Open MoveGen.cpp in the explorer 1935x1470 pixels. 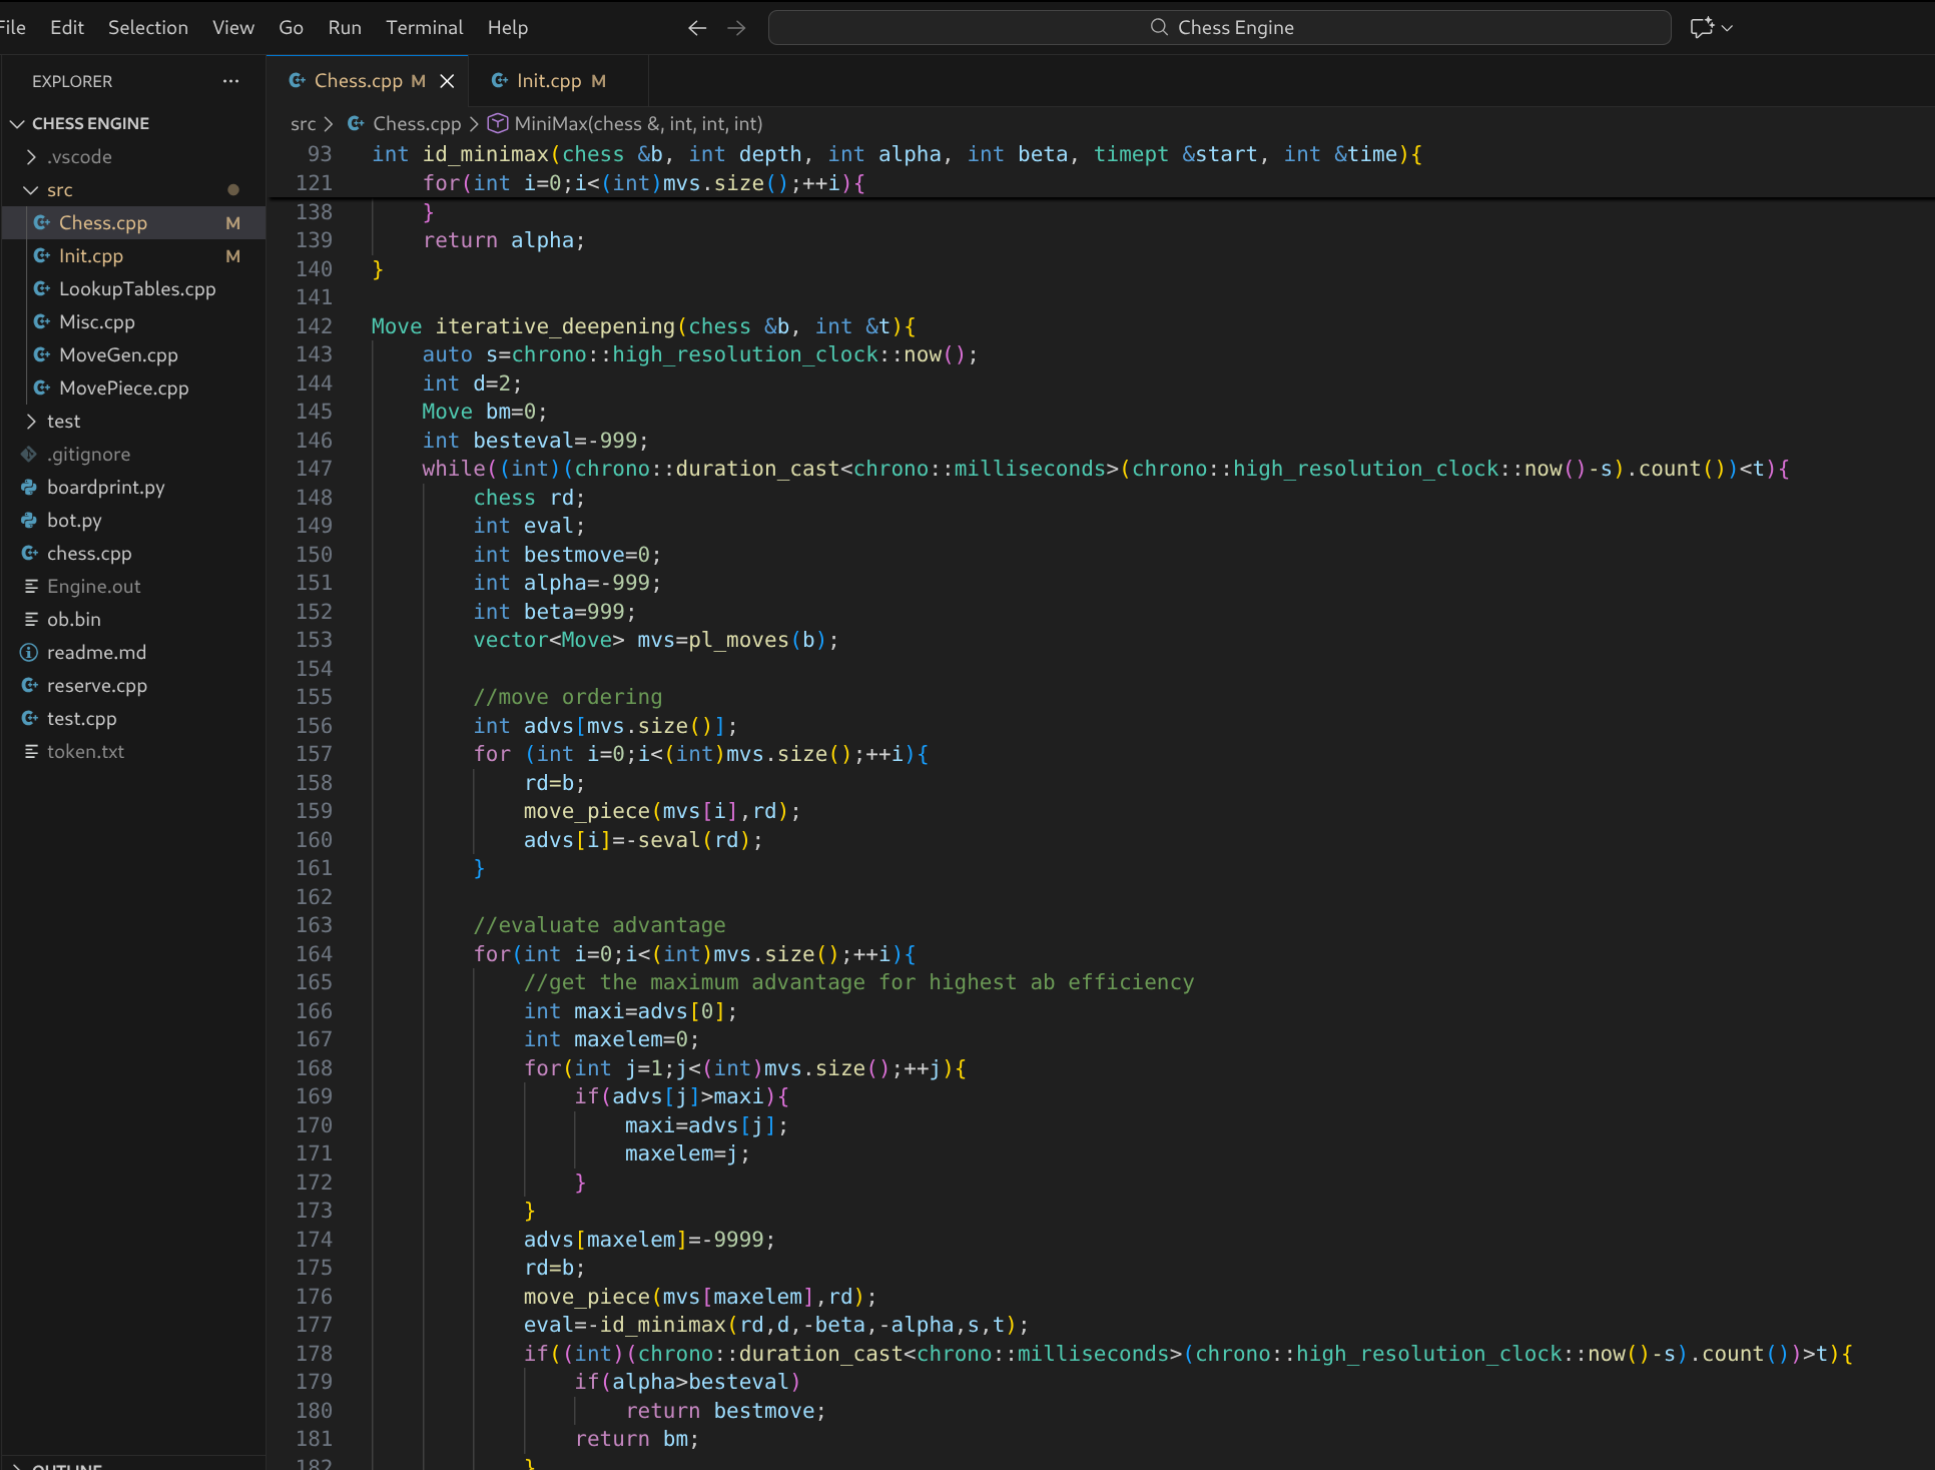[118, 355]
